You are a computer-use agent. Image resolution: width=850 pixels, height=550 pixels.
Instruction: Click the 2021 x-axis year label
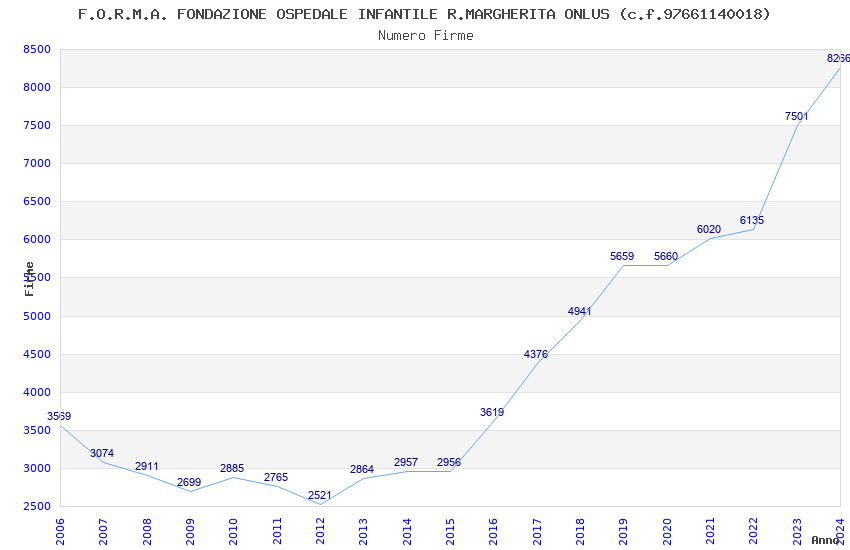[710, 531]
